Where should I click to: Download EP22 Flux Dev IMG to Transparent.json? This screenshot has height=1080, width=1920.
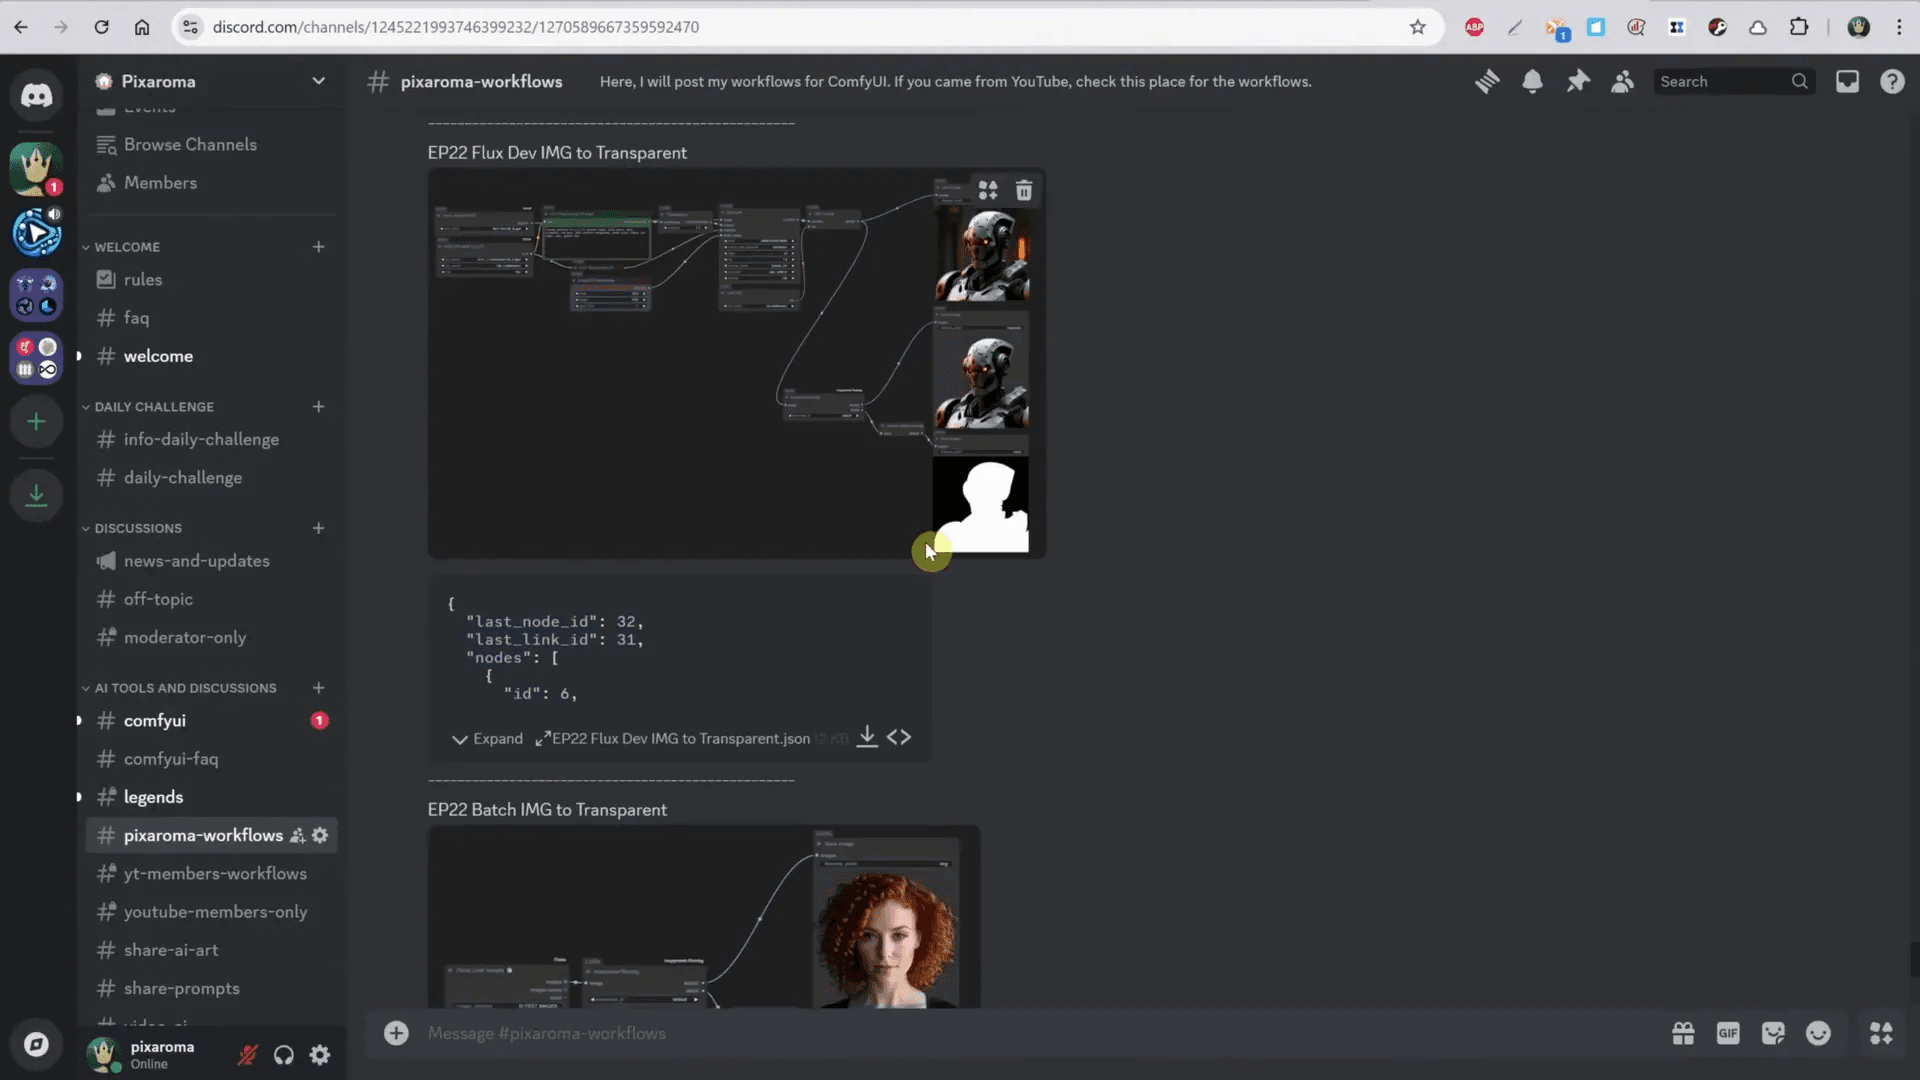point(867,737)
